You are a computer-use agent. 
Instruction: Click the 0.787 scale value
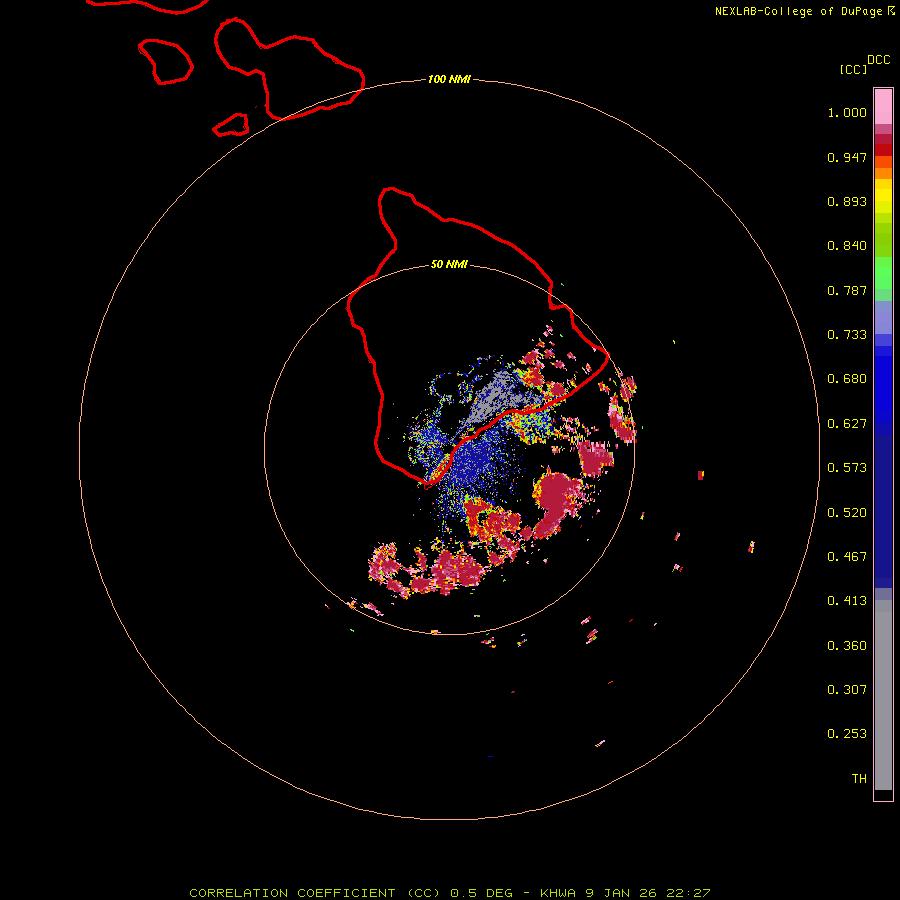tap(847, 290)
